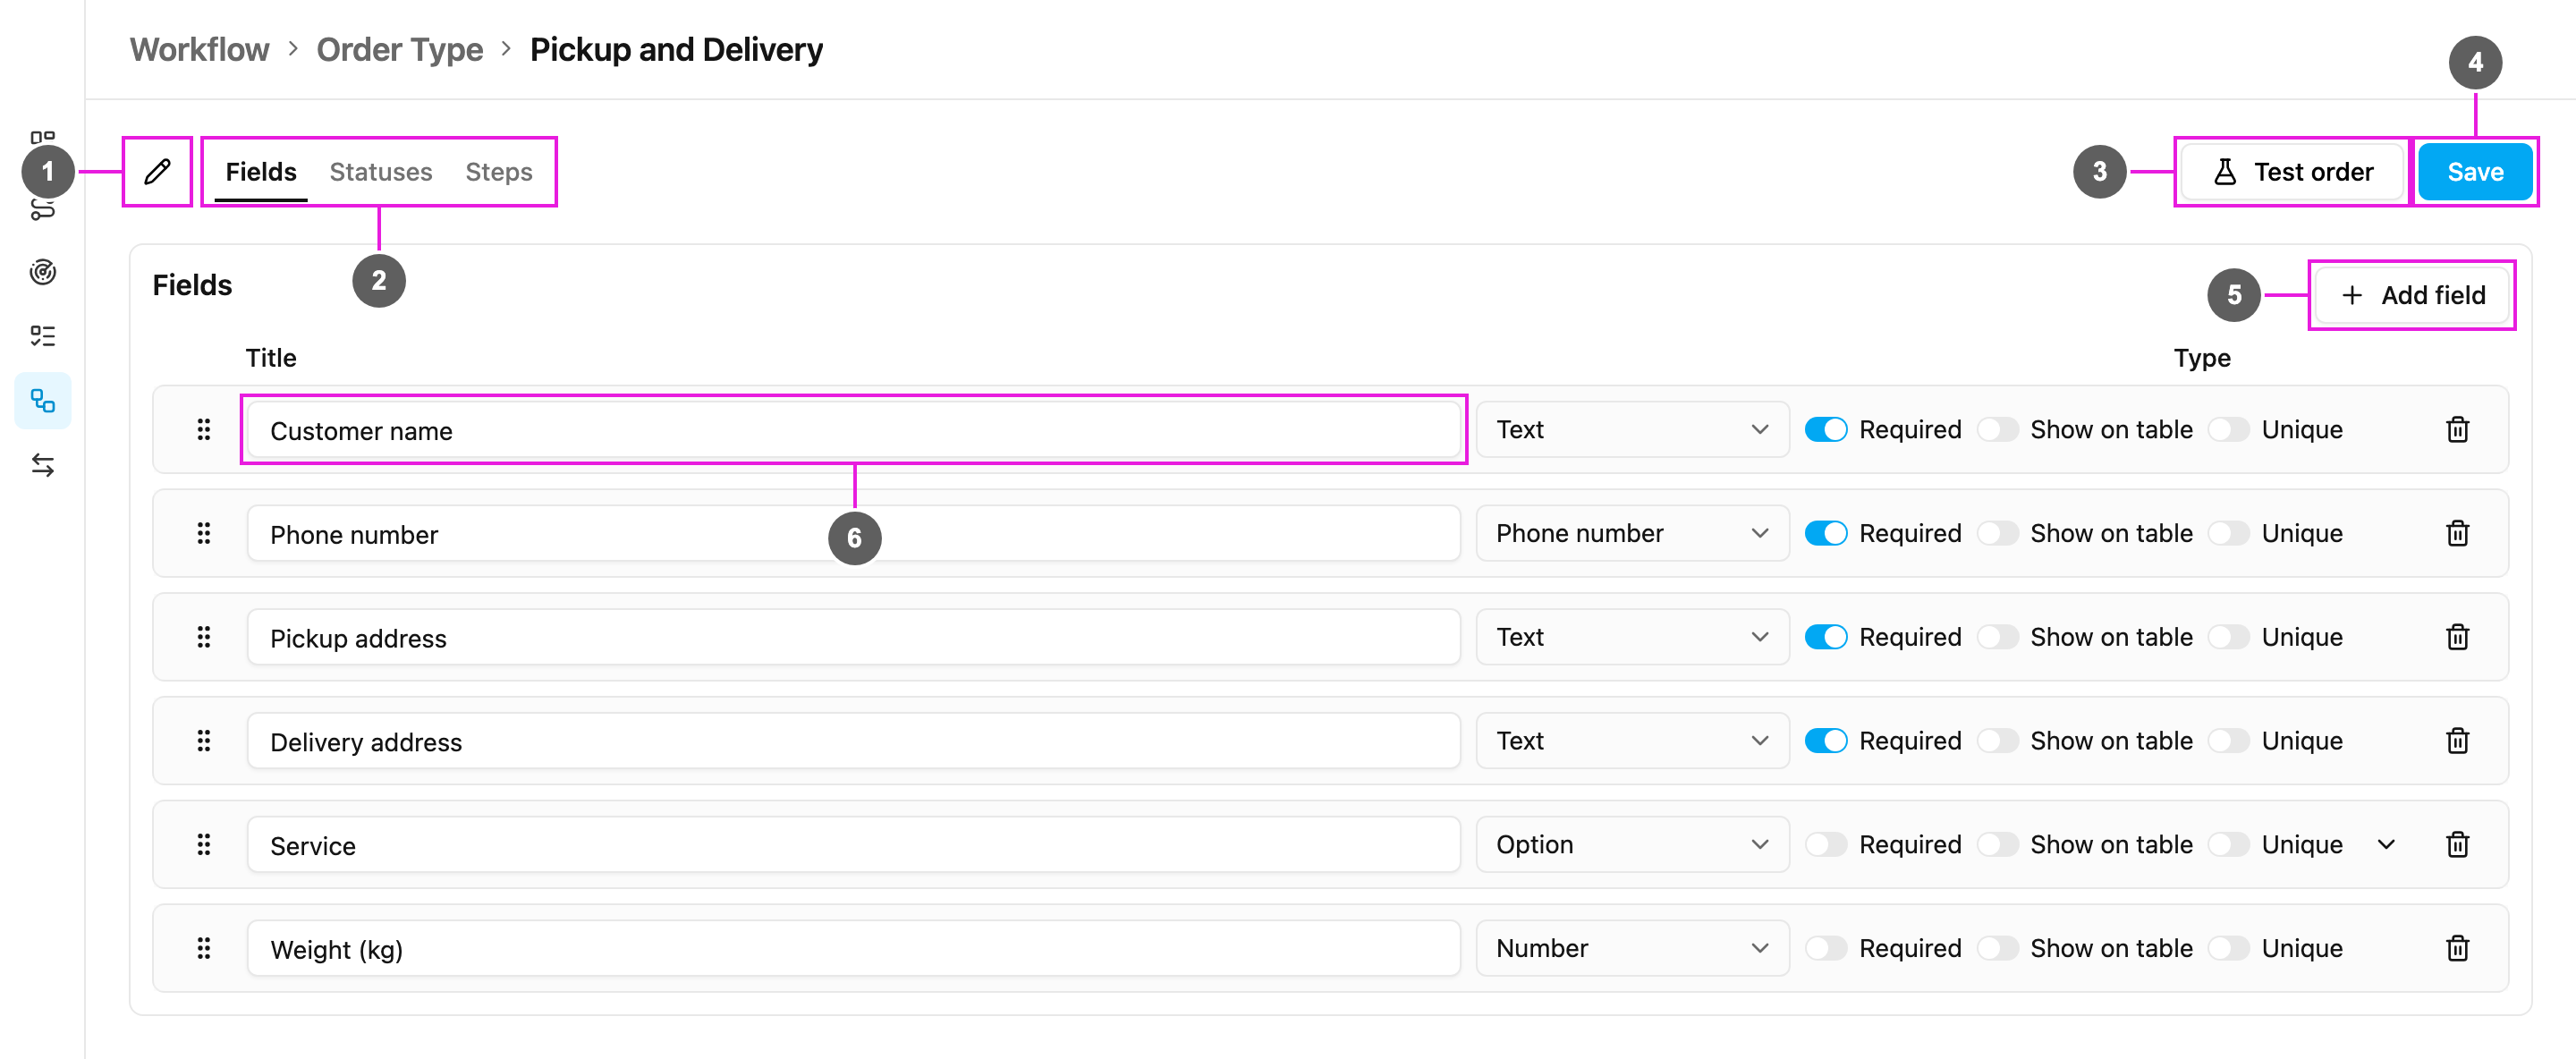Delete the Phone number field row
Screen dimensions: 2576x1059
tap(2457, 534)
